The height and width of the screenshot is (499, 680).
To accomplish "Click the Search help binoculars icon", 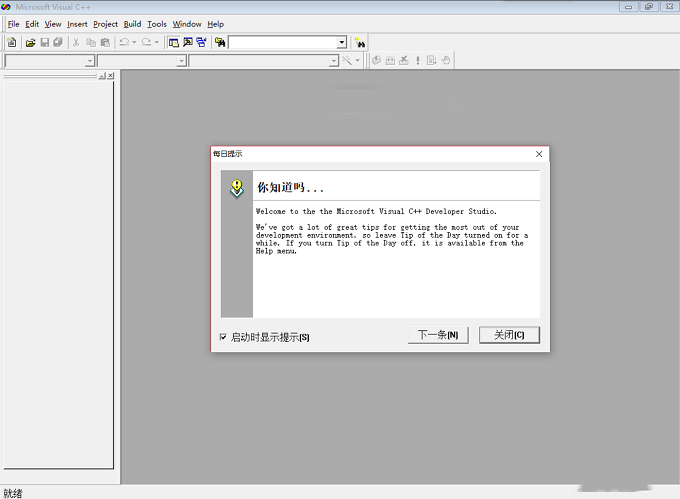I will pos(360,42).
